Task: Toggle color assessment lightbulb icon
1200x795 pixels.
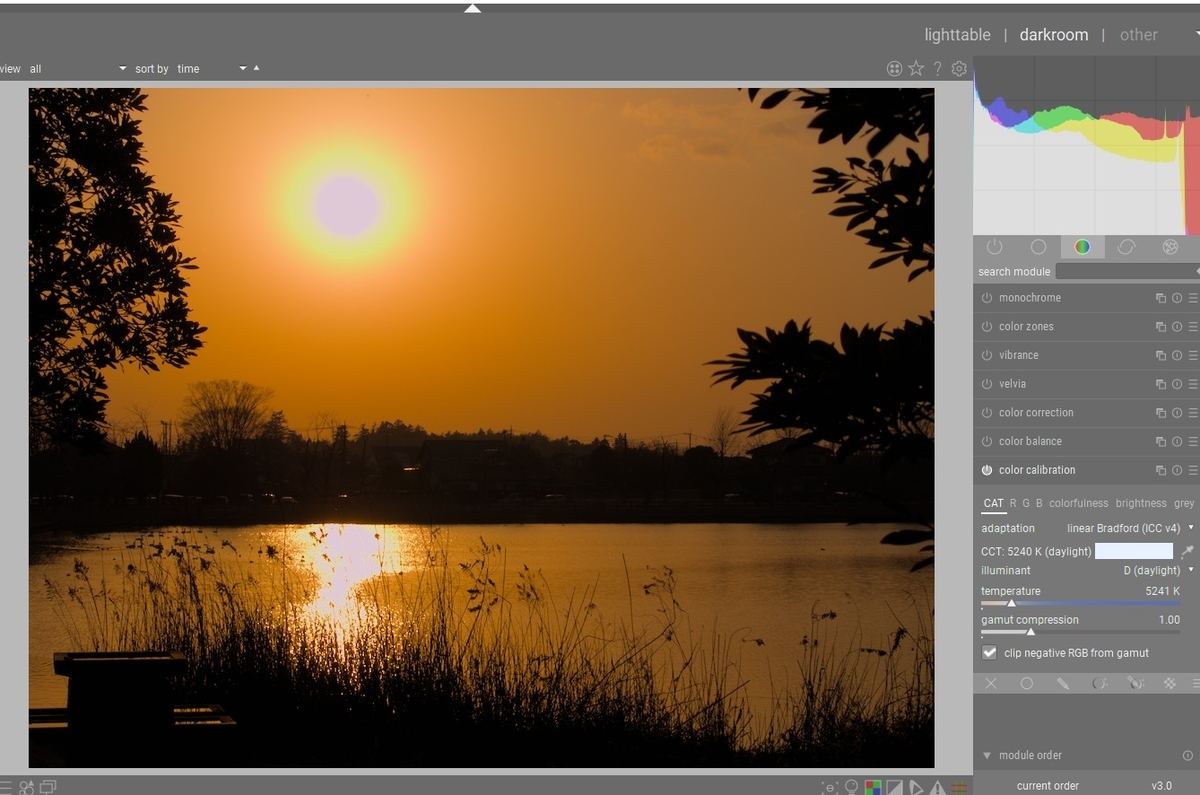Action: tap(852, 787)
